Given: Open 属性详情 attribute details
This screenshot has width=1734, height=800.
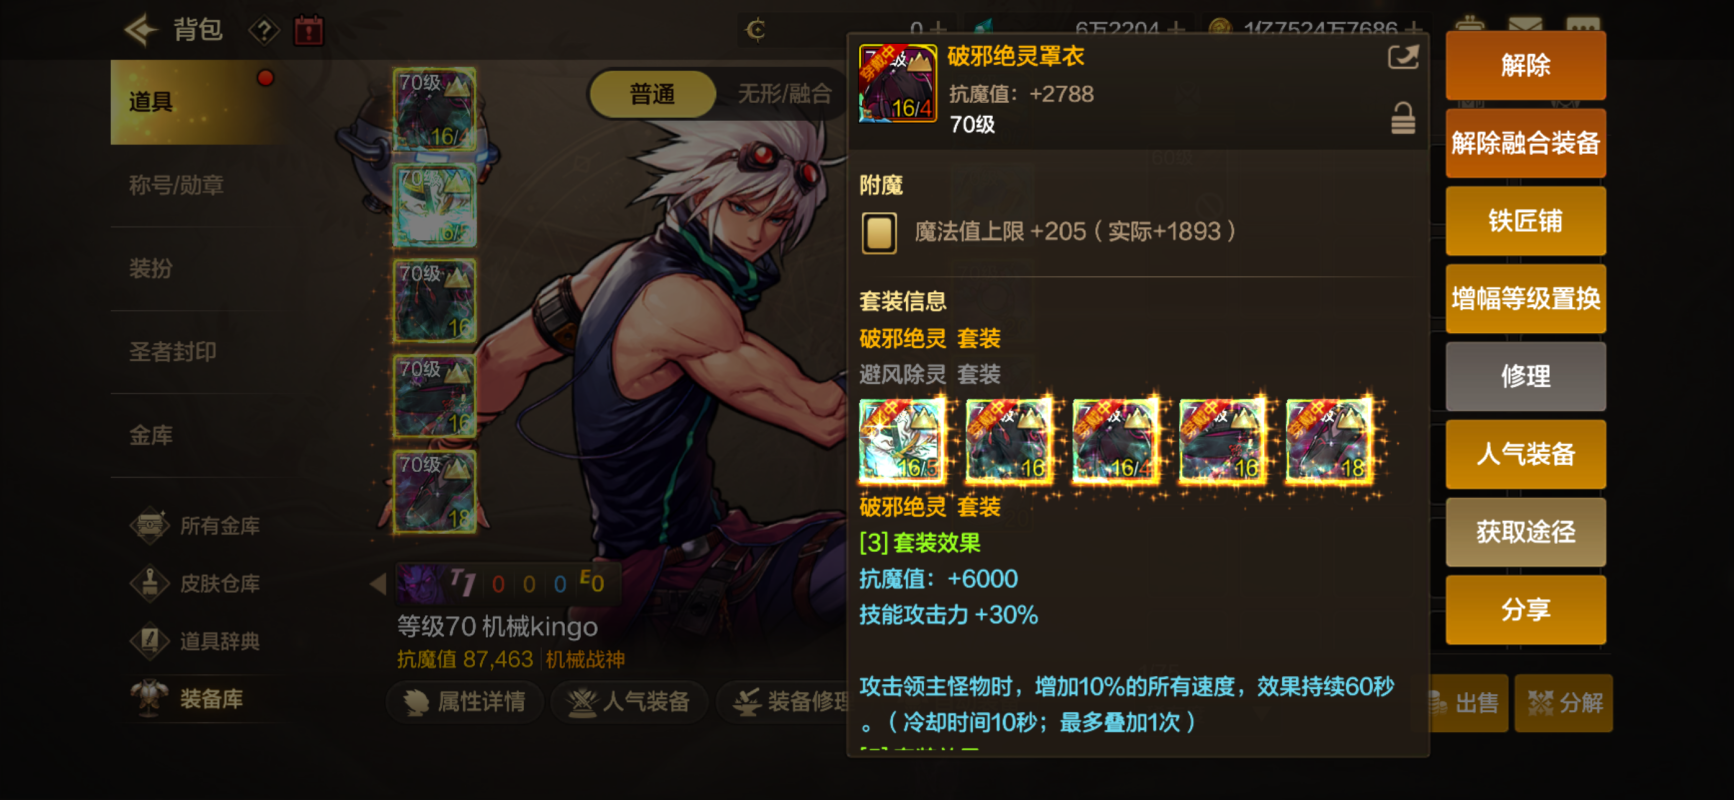Looking at the screenshot, I should (x=465, y=702).
